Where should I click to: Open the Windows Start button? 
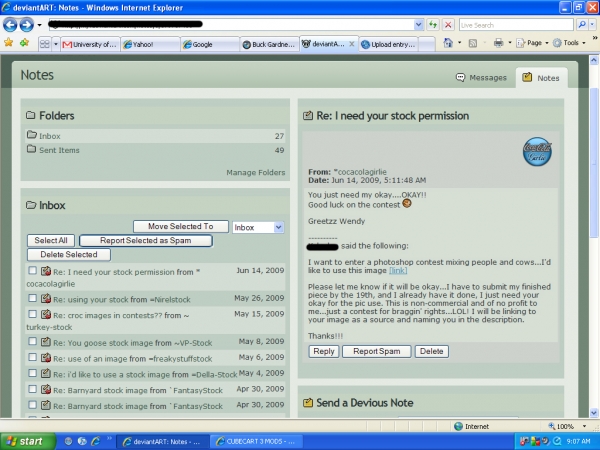[x=28, y=441]
